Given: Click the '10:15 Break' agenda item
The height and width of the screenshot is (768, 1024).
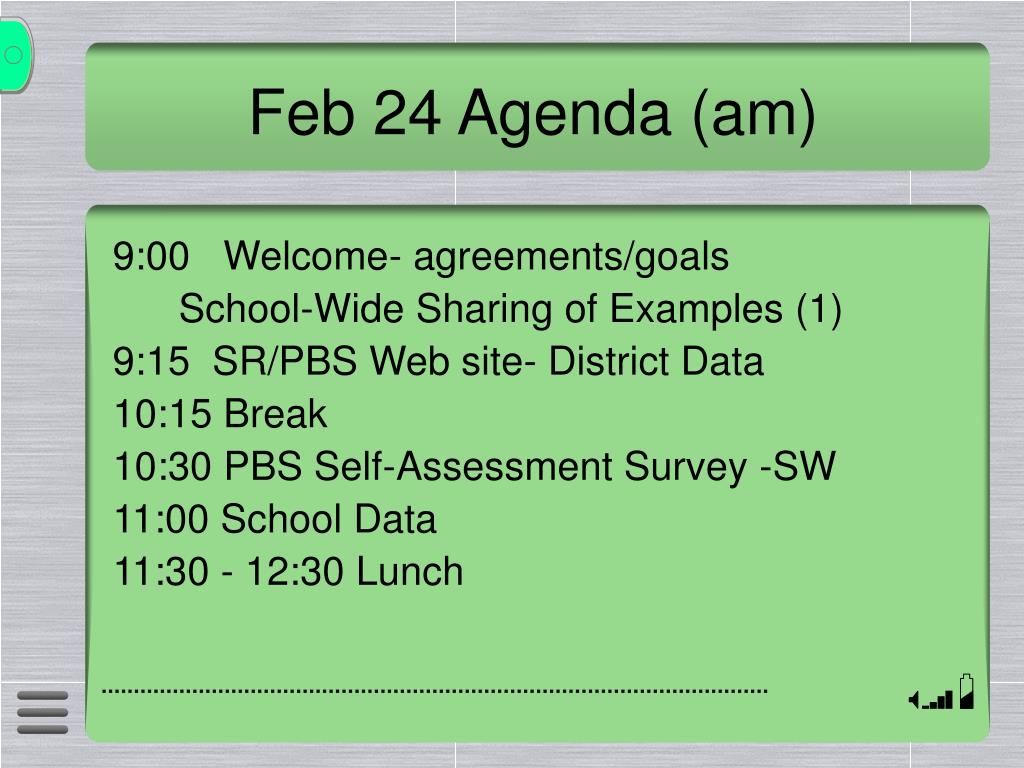Looking at the screenshot, I should [220, 414].
